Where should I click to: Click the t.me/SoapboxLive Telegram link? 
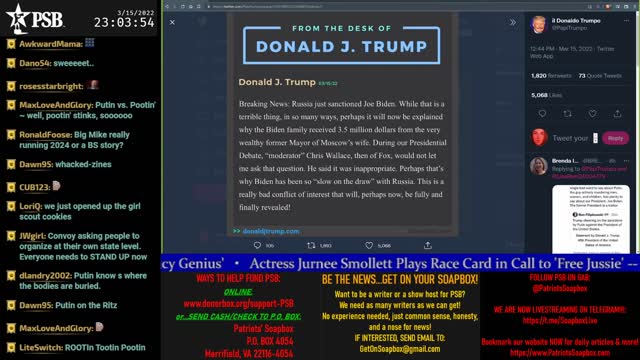point(560,321)
